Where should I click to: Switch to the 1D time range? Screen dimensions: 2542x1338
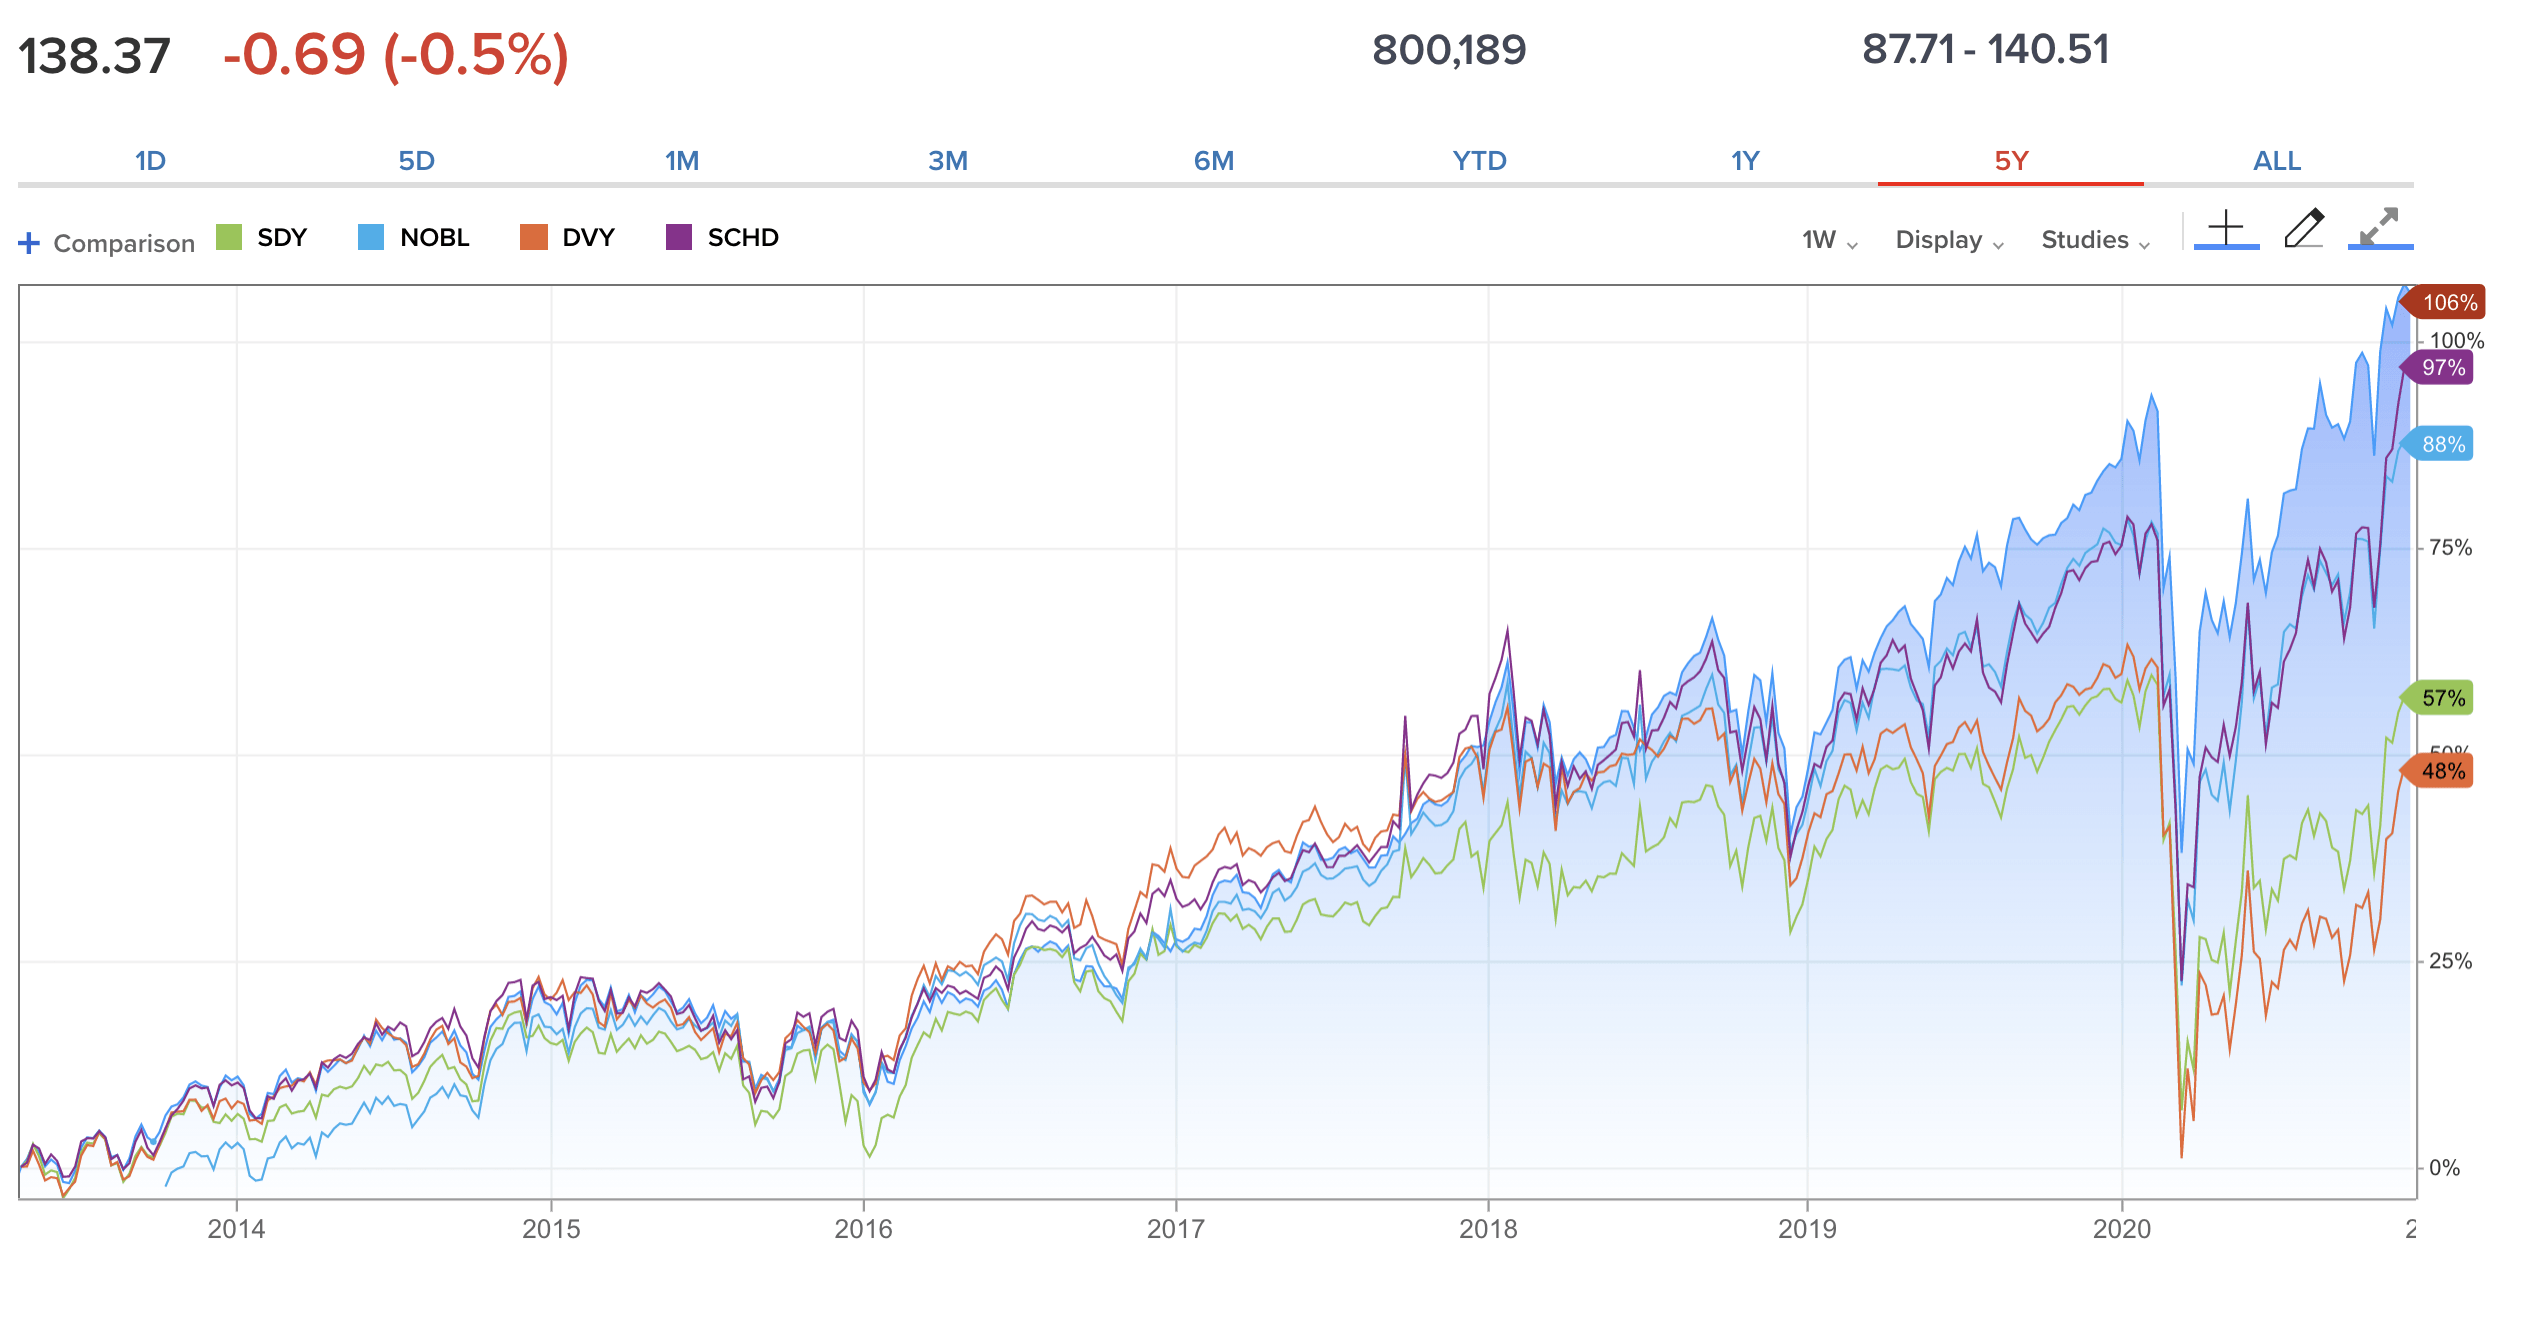tap(150, 161)
